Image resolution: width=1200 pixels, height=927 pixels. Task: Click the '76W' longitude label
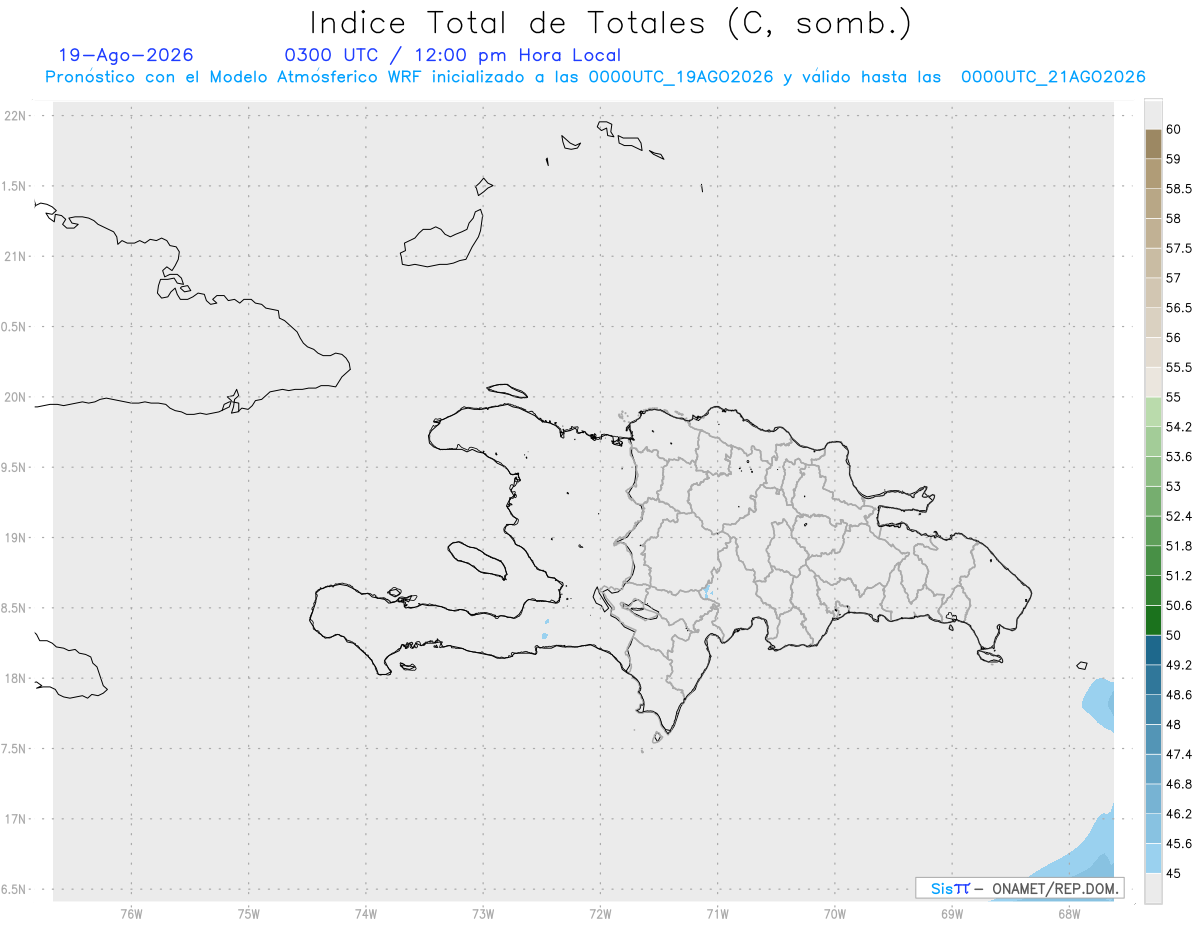tap(131, 914)
